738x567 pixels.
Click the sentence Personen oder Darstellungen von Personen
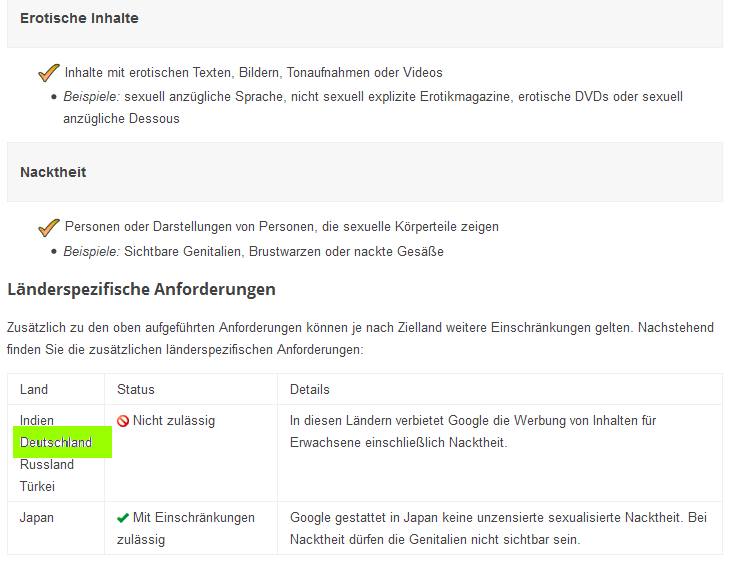pyautogui.click(x=281, y=227)
